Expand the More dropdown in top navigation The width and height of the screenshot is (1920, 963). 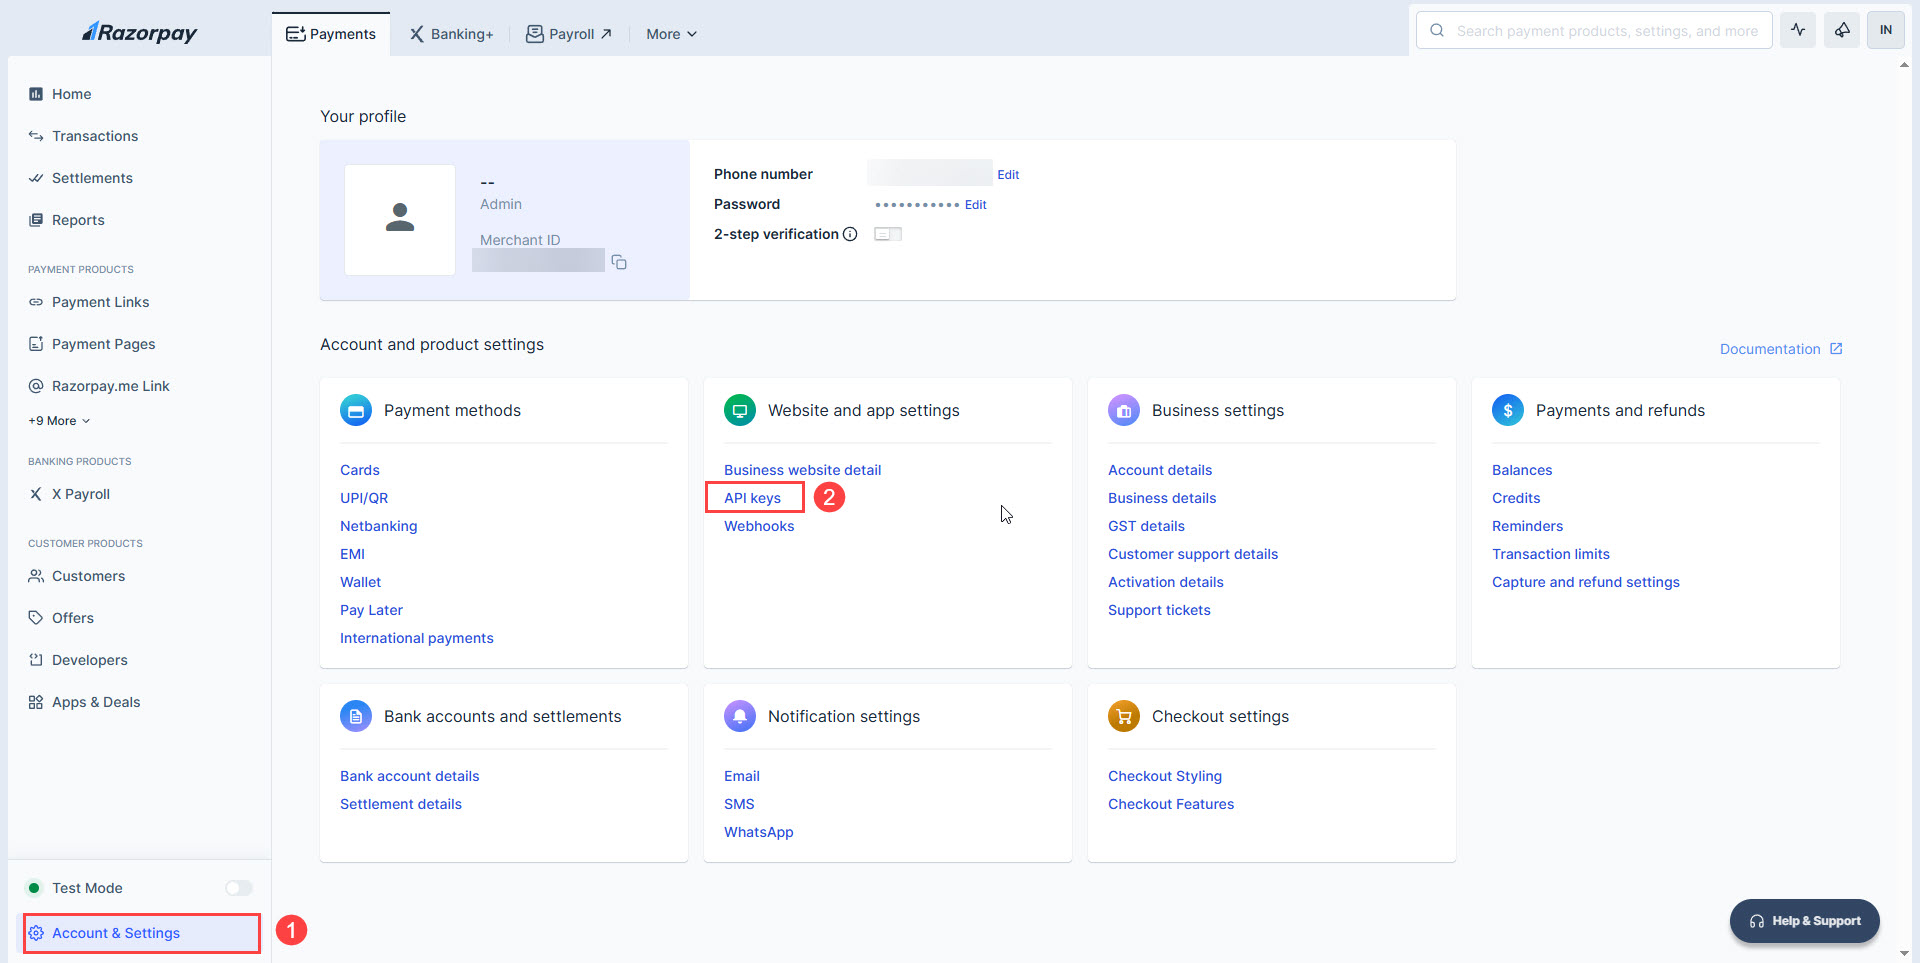(x=671, y=34)
